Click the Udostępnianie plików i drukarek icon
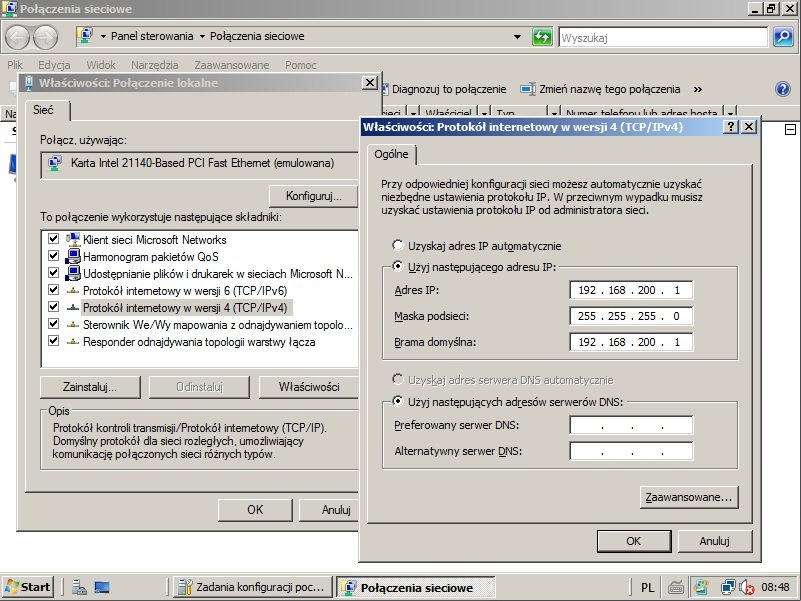 [73, 273]
